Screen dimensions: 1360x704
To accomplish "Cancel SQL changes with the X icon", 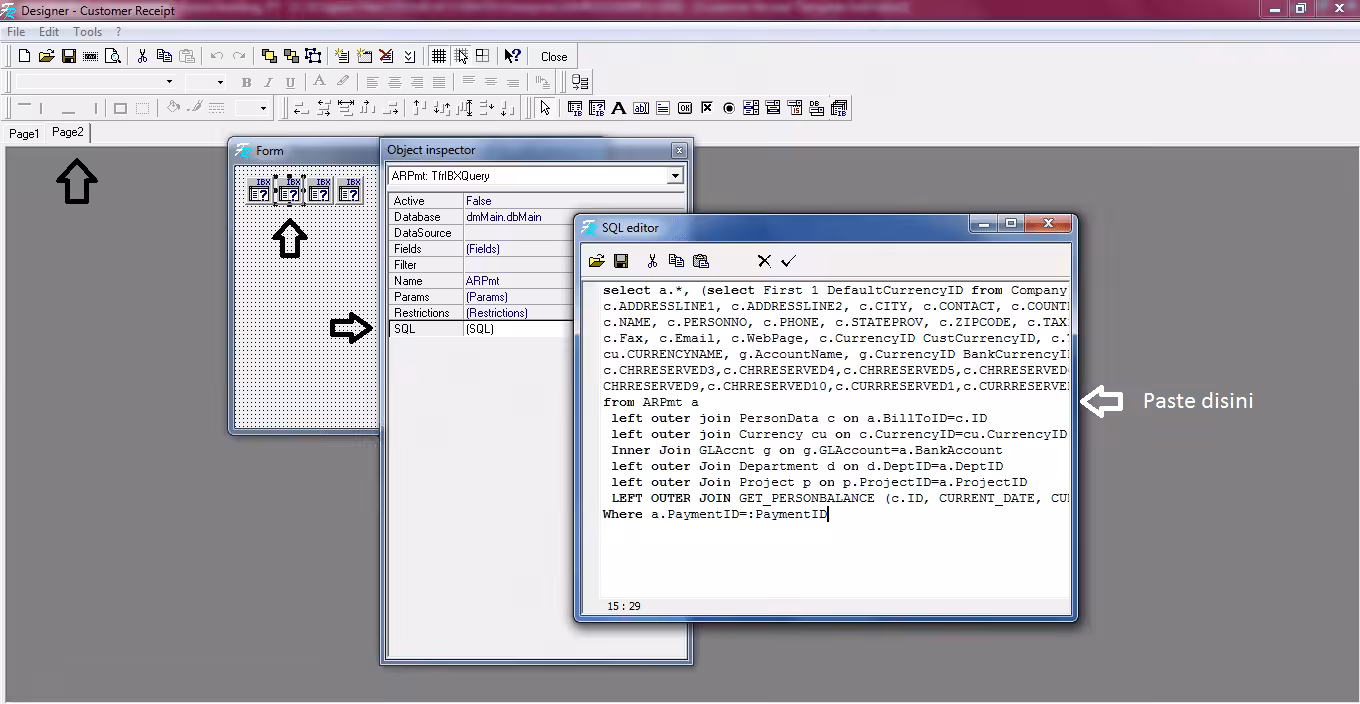I will [x=764, y=261].
